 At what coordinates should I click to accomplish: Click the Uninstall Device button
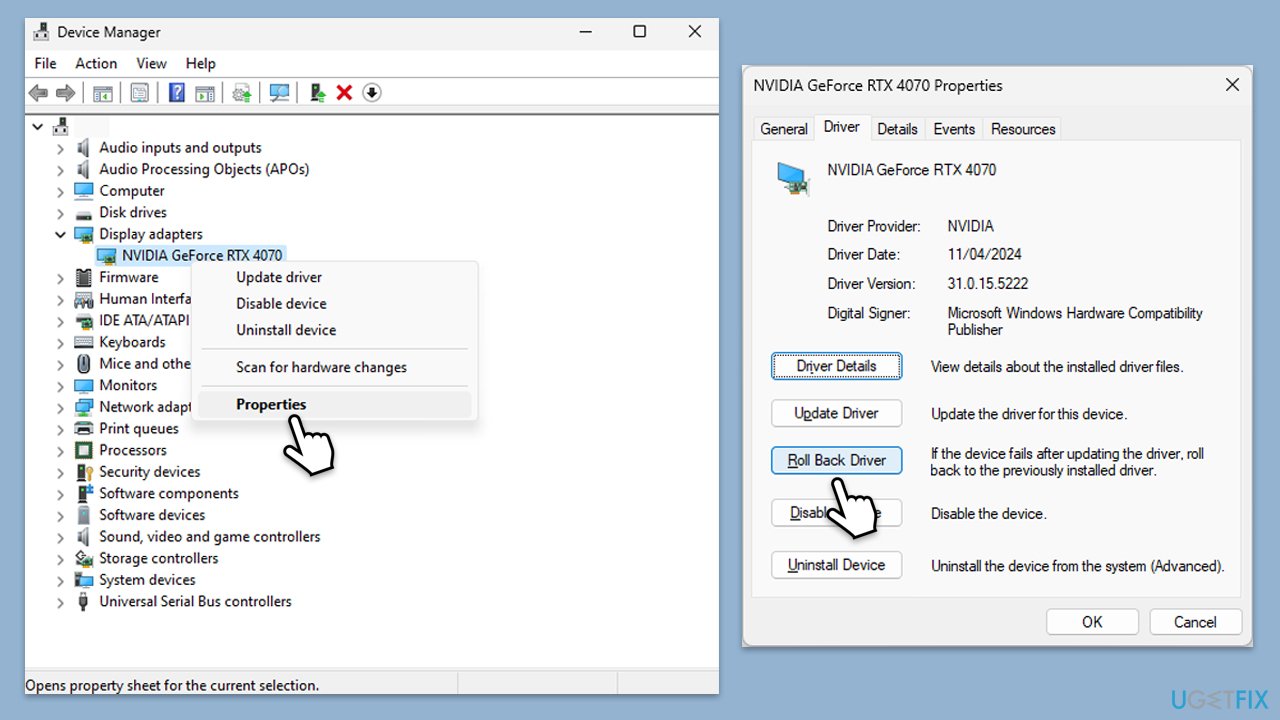(836, 566)
